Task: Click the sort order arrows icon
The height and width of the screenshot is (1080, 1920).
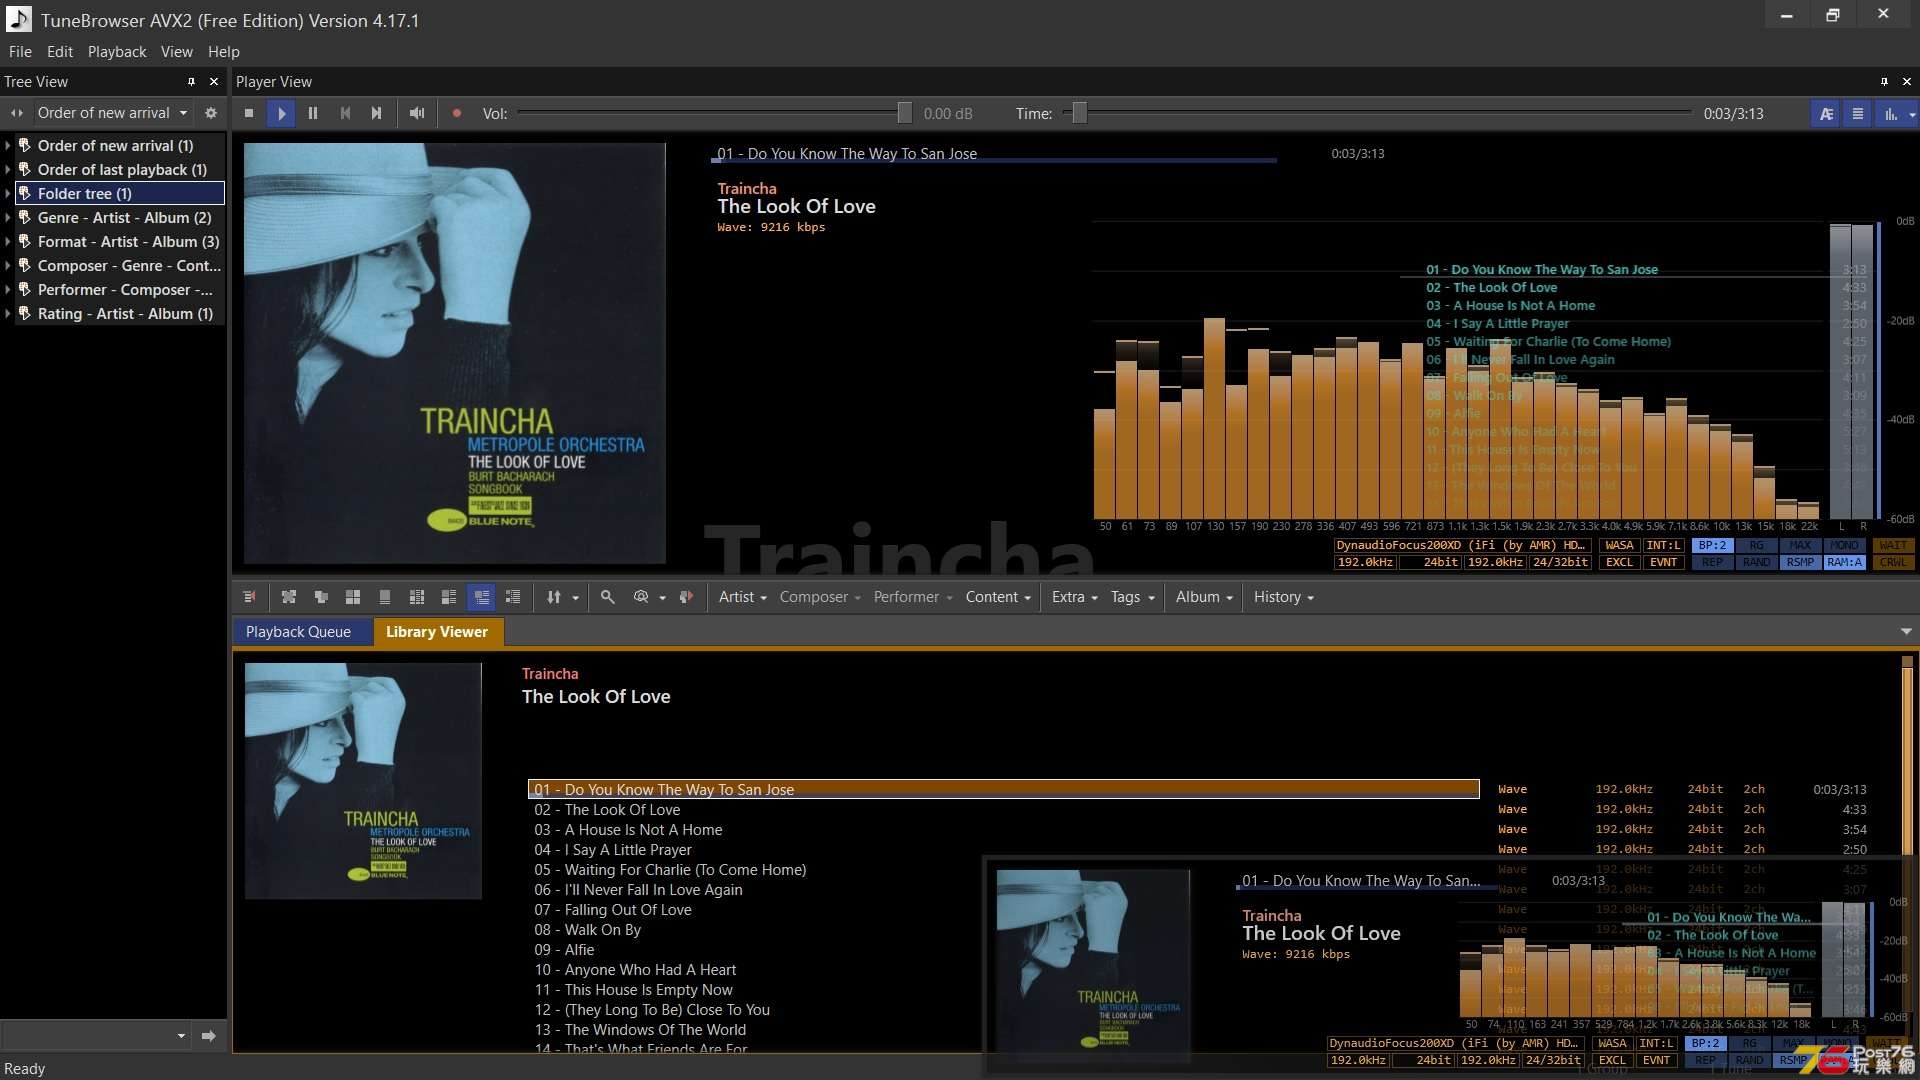Action: coord(554,597)
